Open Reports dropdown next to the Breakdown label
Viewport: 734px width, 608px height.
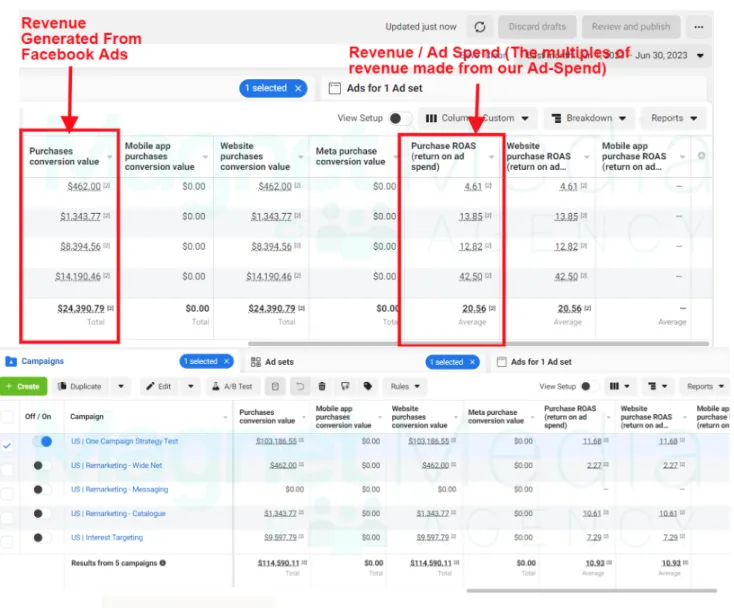[x=674, y=118]
